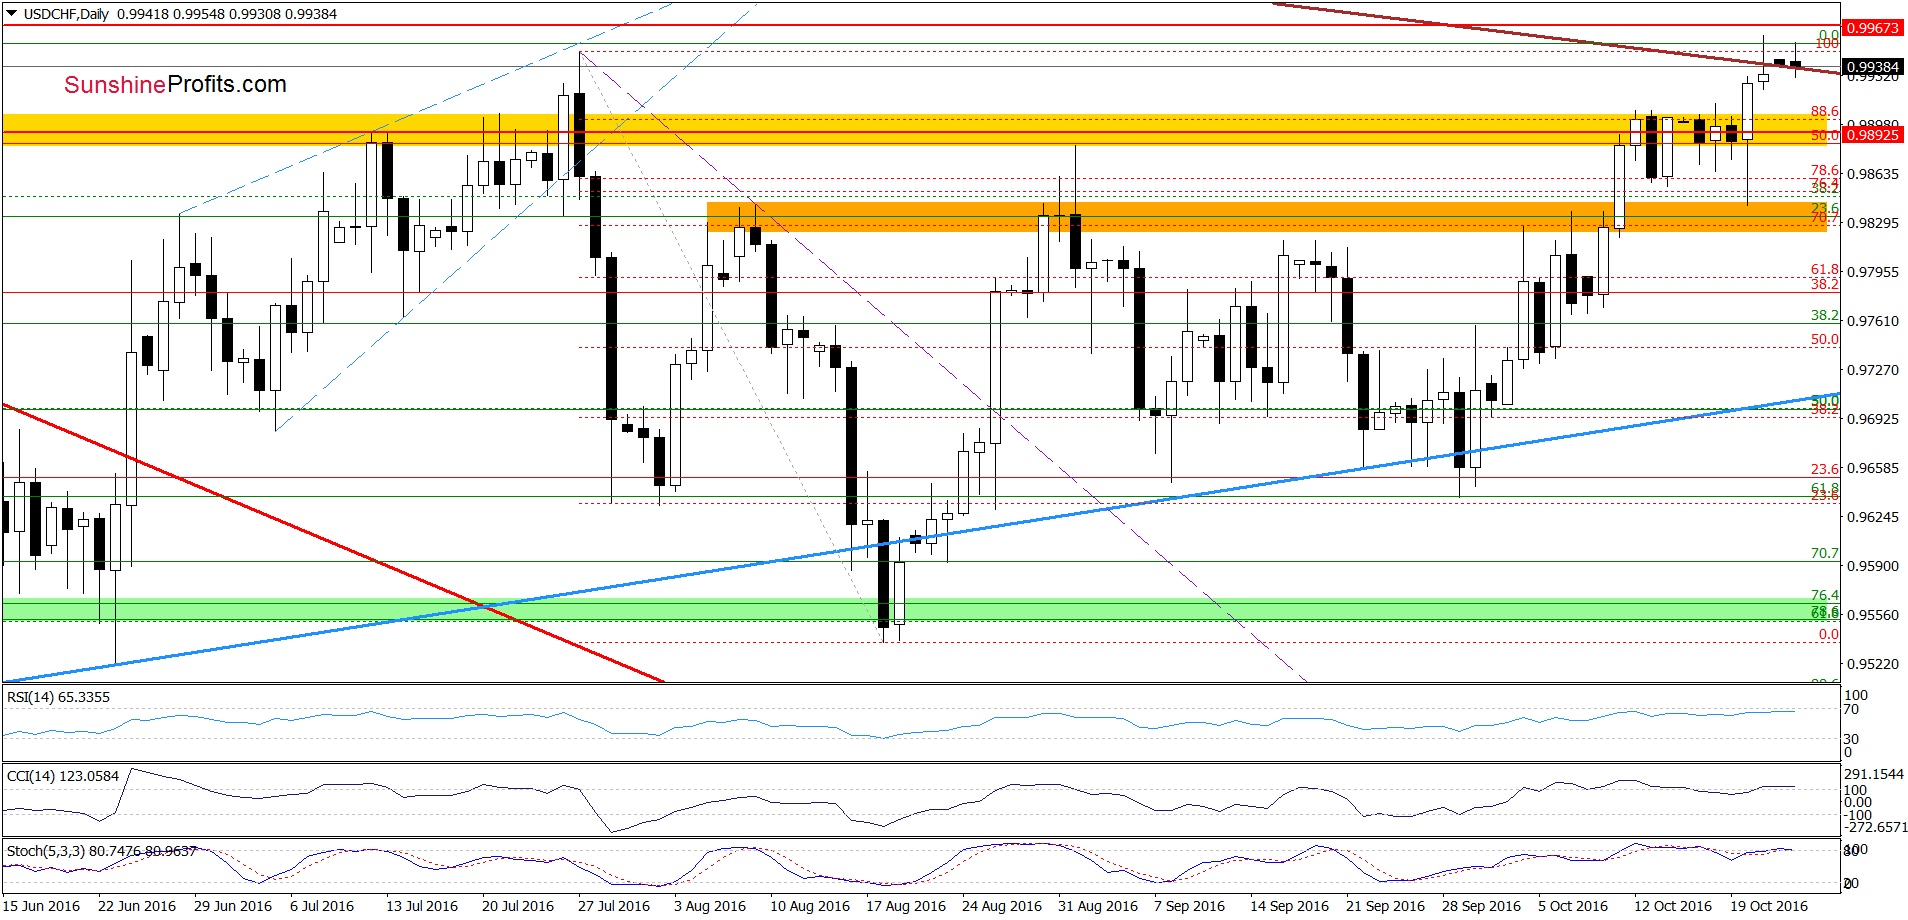Click the 0.95900 price axis value
This screenshot has height=920, width=1908.
pos(1872,566)
